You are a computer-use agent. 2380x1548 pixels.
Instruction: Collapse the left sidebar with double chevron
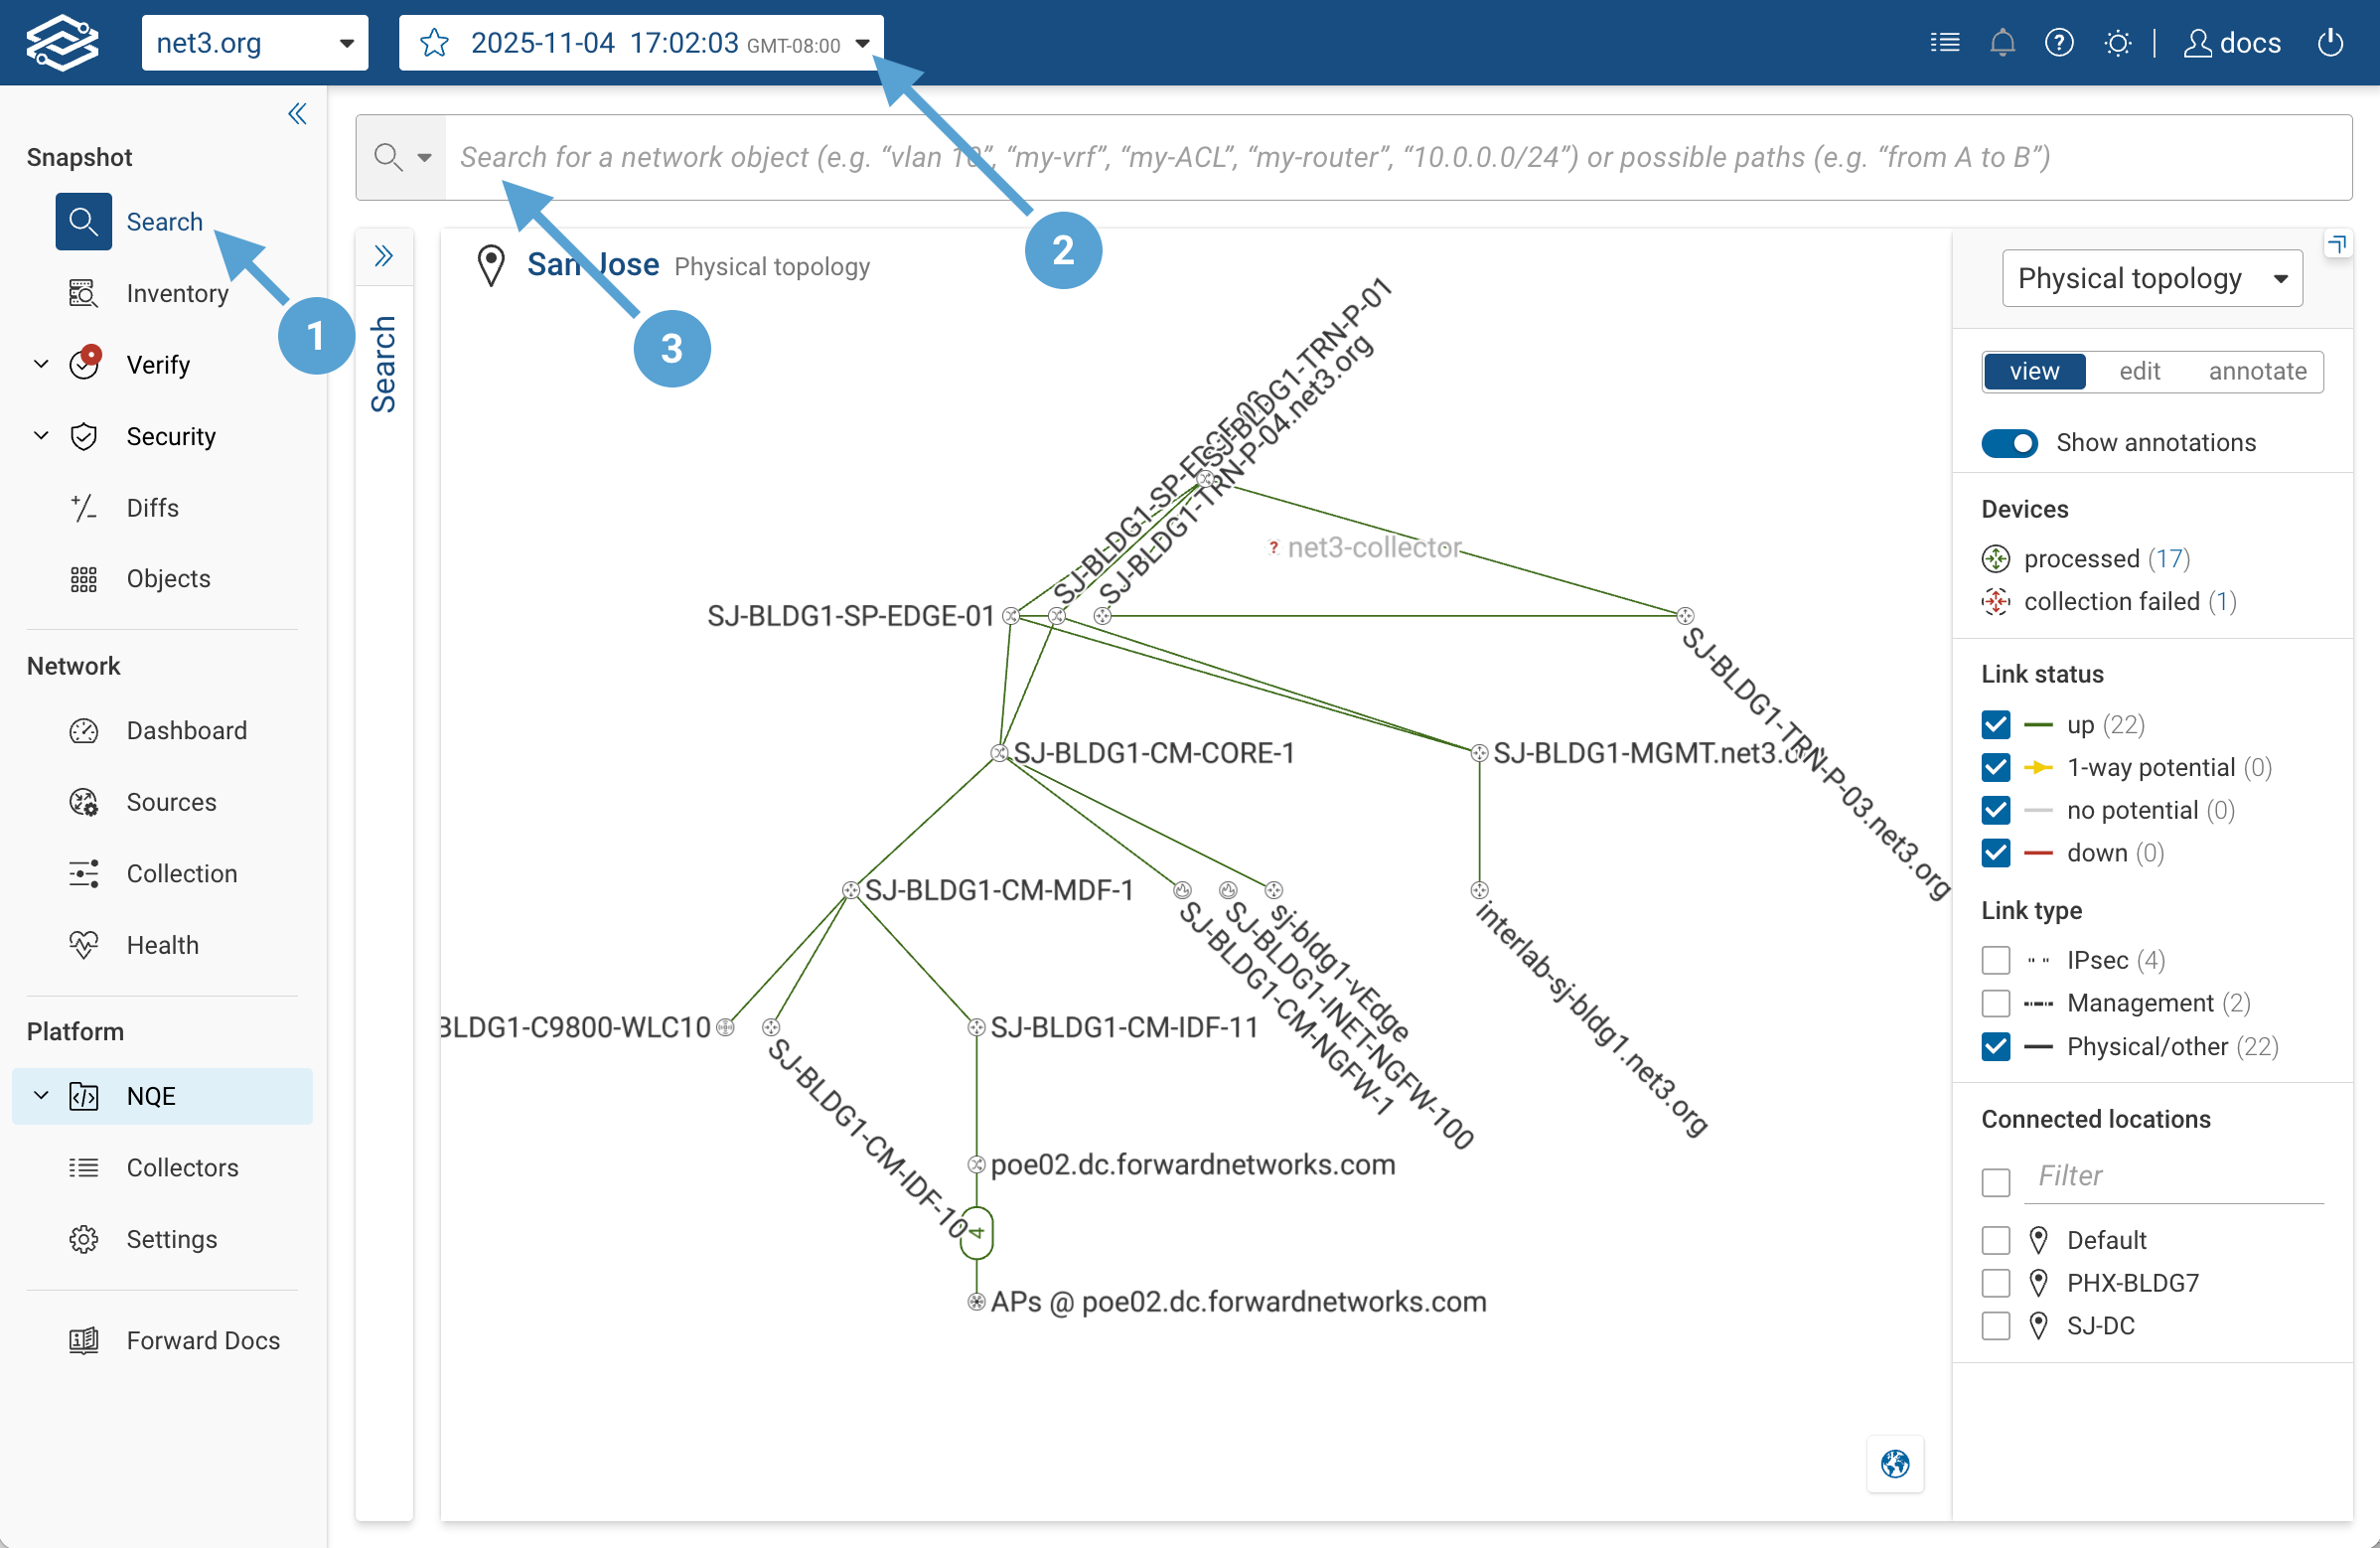(297, 114)
